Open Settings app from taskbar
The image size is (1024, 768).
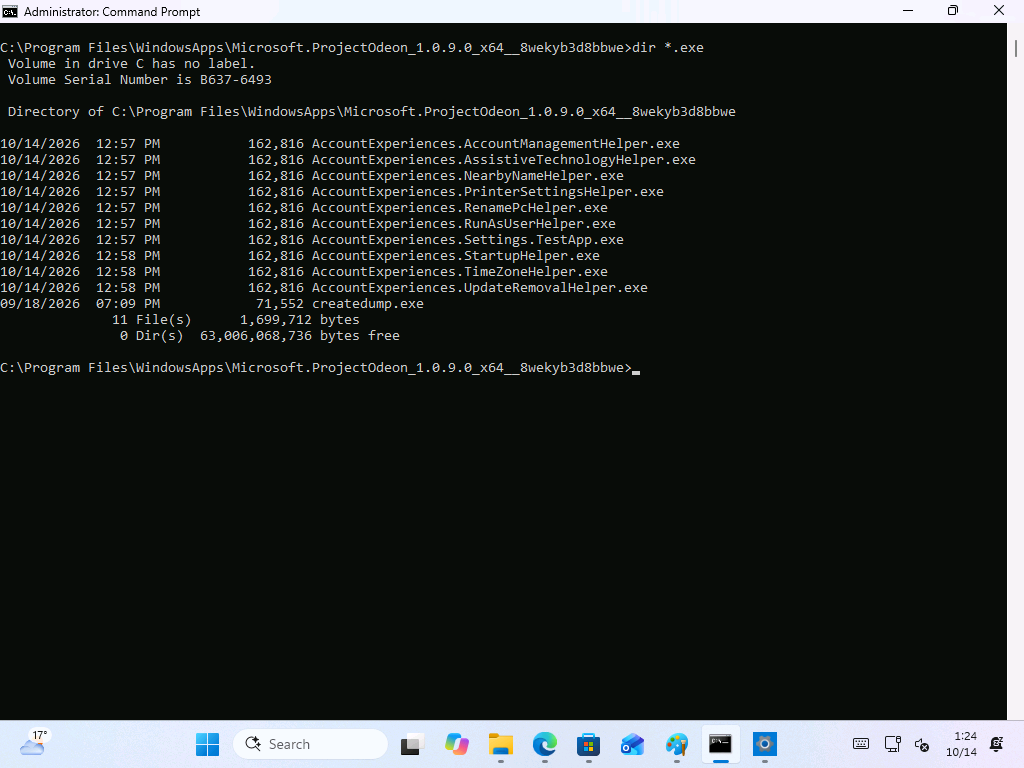pyautogui.click(x=764, y=744)
